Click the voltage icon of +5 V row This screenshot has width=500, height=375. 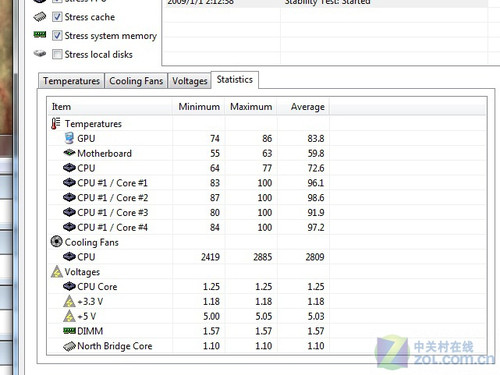[x=69, y=316]
